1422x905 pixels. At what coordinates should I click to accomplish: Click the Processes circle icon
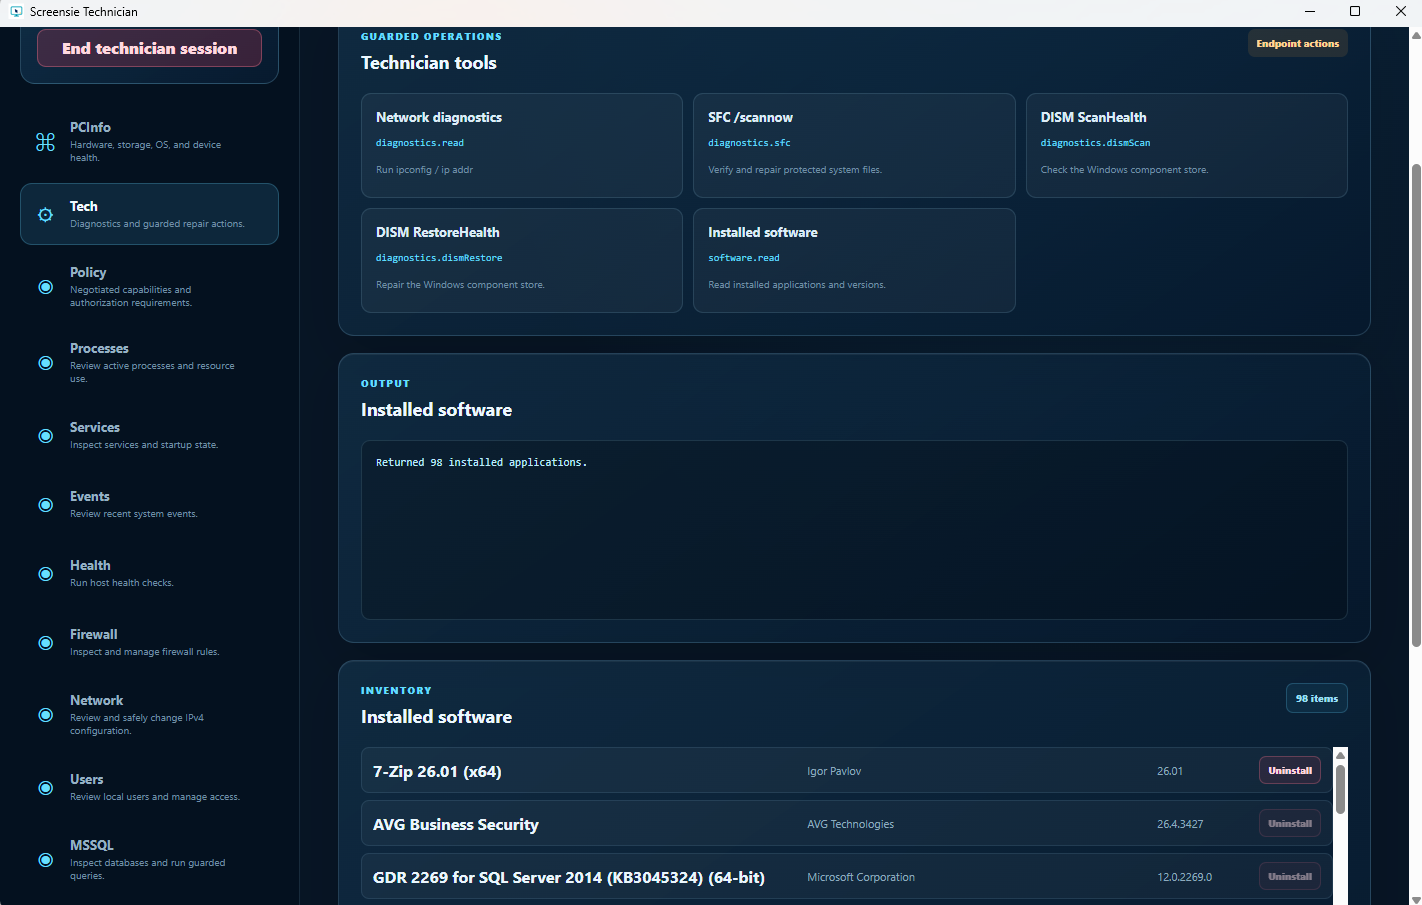45,363
